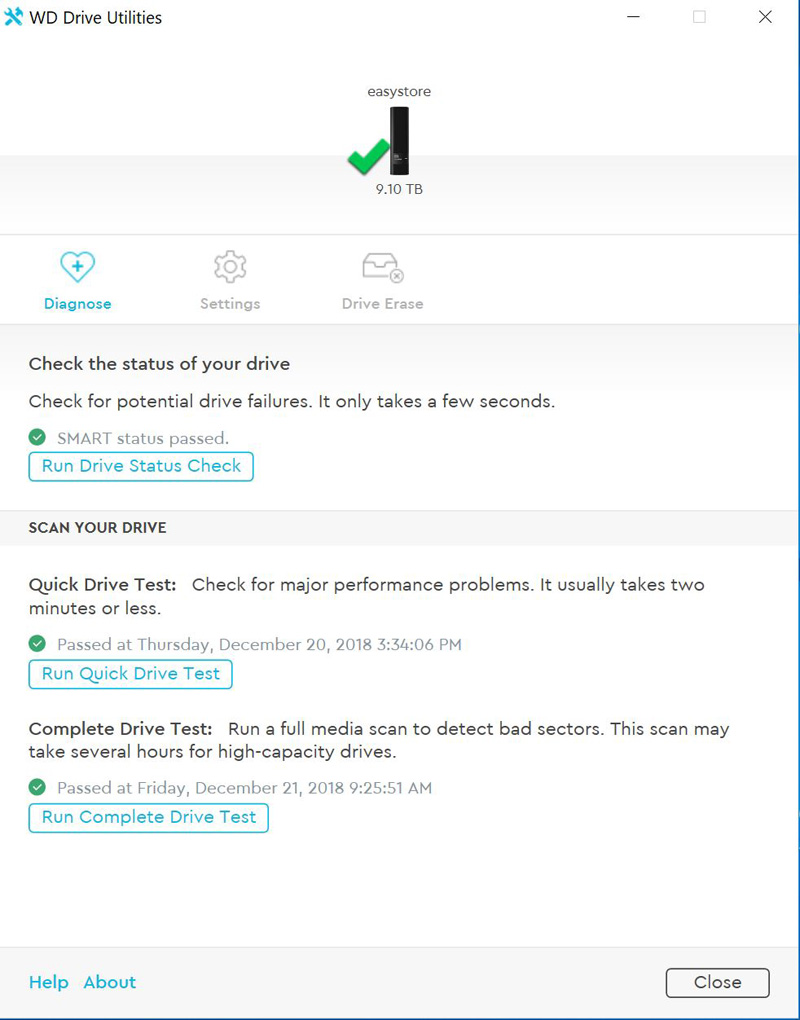The width and height of the screenshot is (800, 1020).
Task: Click the 'Complete Drive Test:' label
Action: point(121,729)
